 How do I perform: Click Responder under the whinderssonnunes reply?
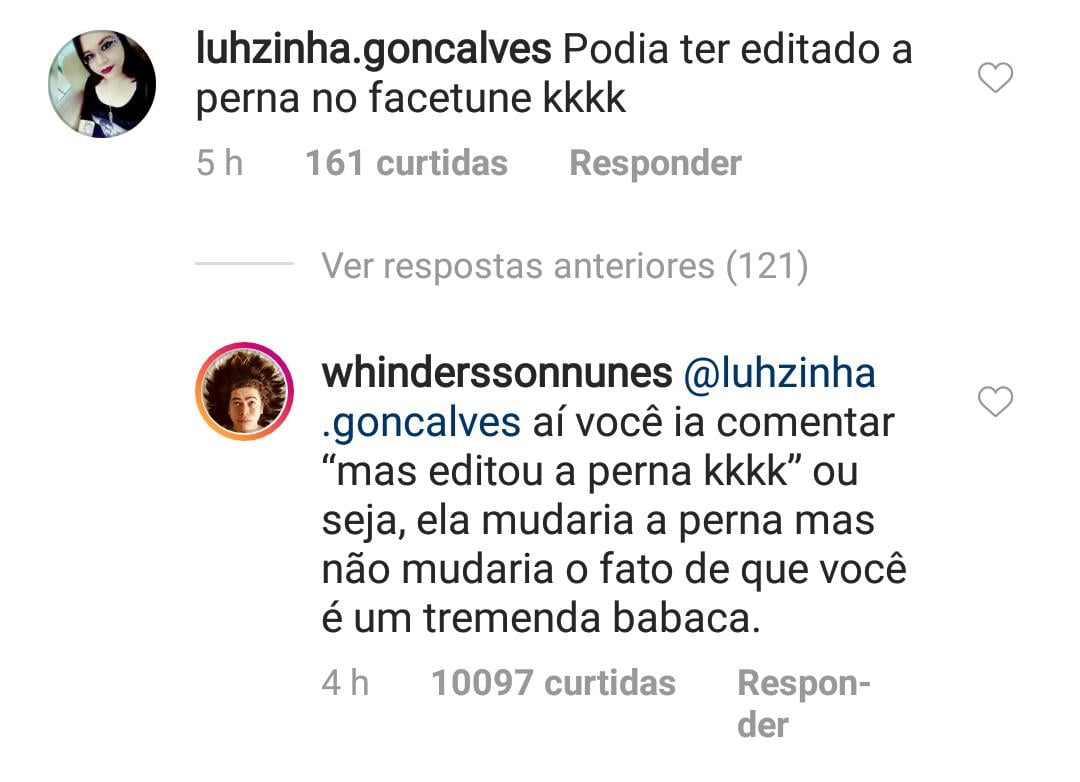[804, 703]
